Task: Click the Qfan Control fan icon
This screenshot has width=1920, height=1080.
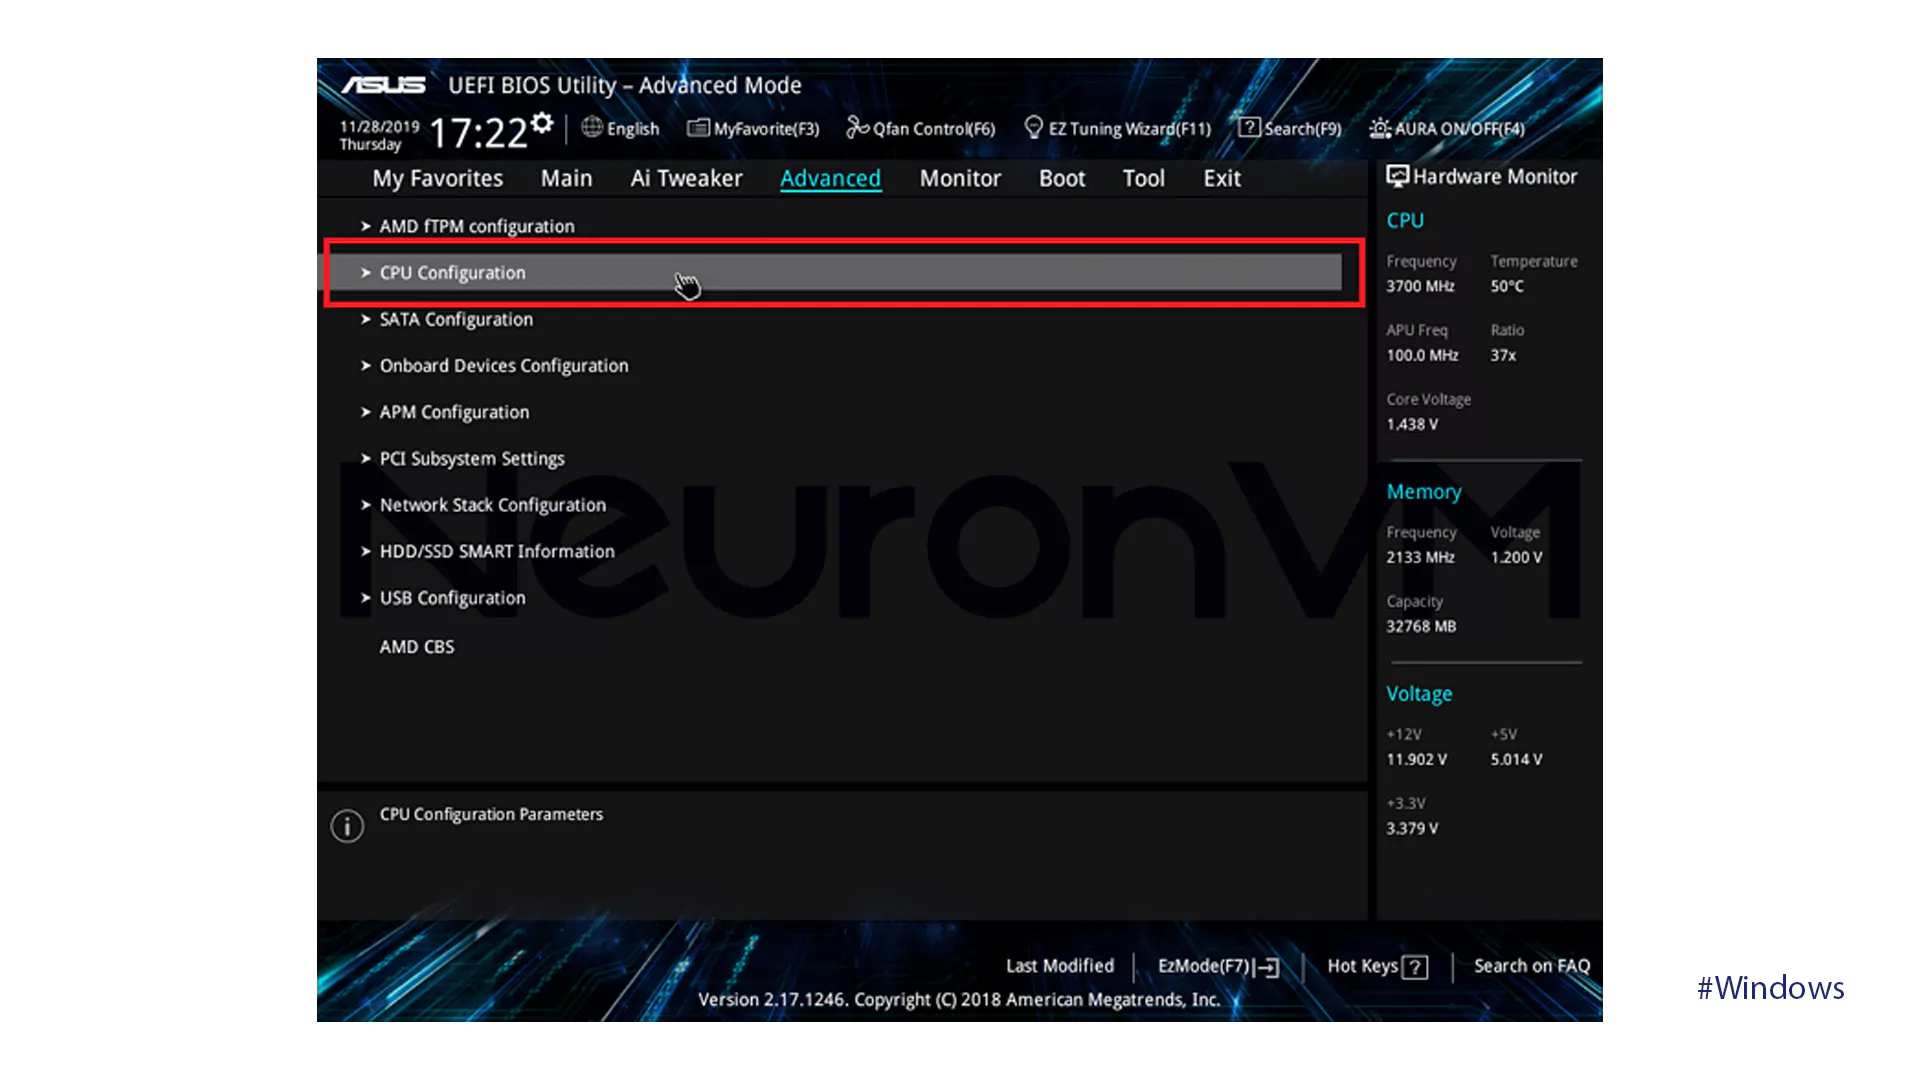Action: pyautogui.click(x=857, y=127)
